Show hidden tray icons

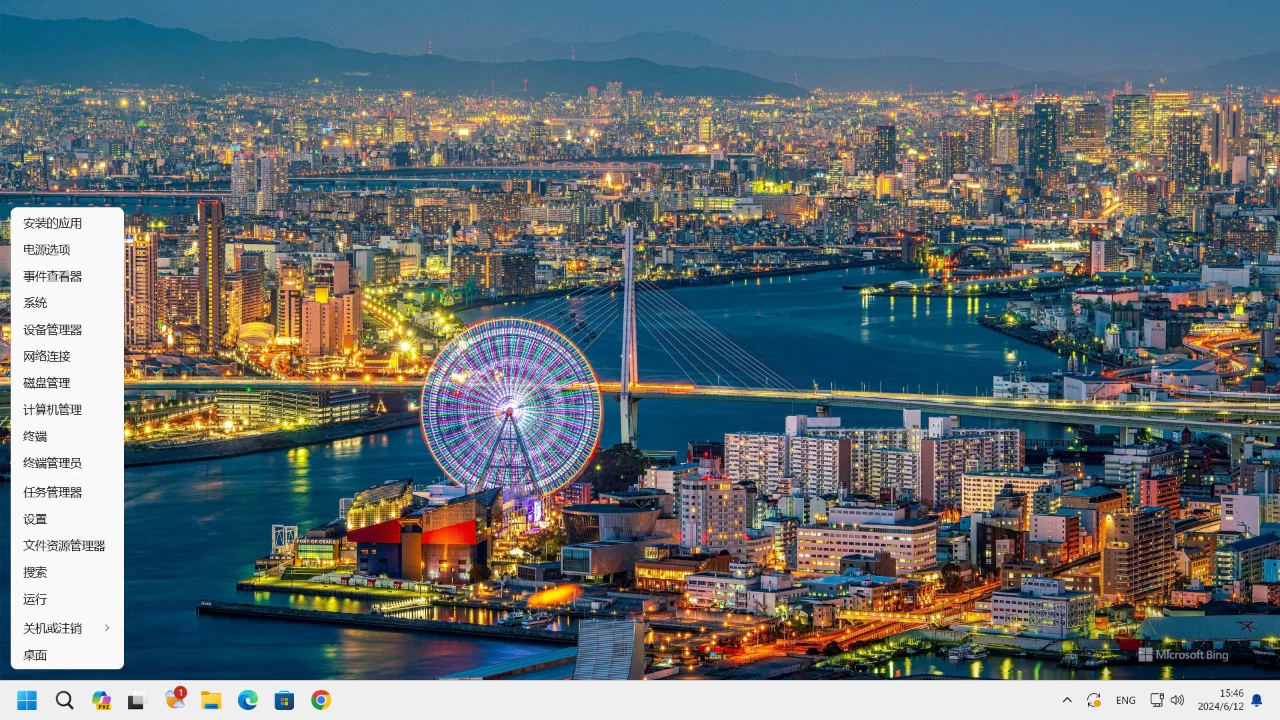coord(1067,700)
